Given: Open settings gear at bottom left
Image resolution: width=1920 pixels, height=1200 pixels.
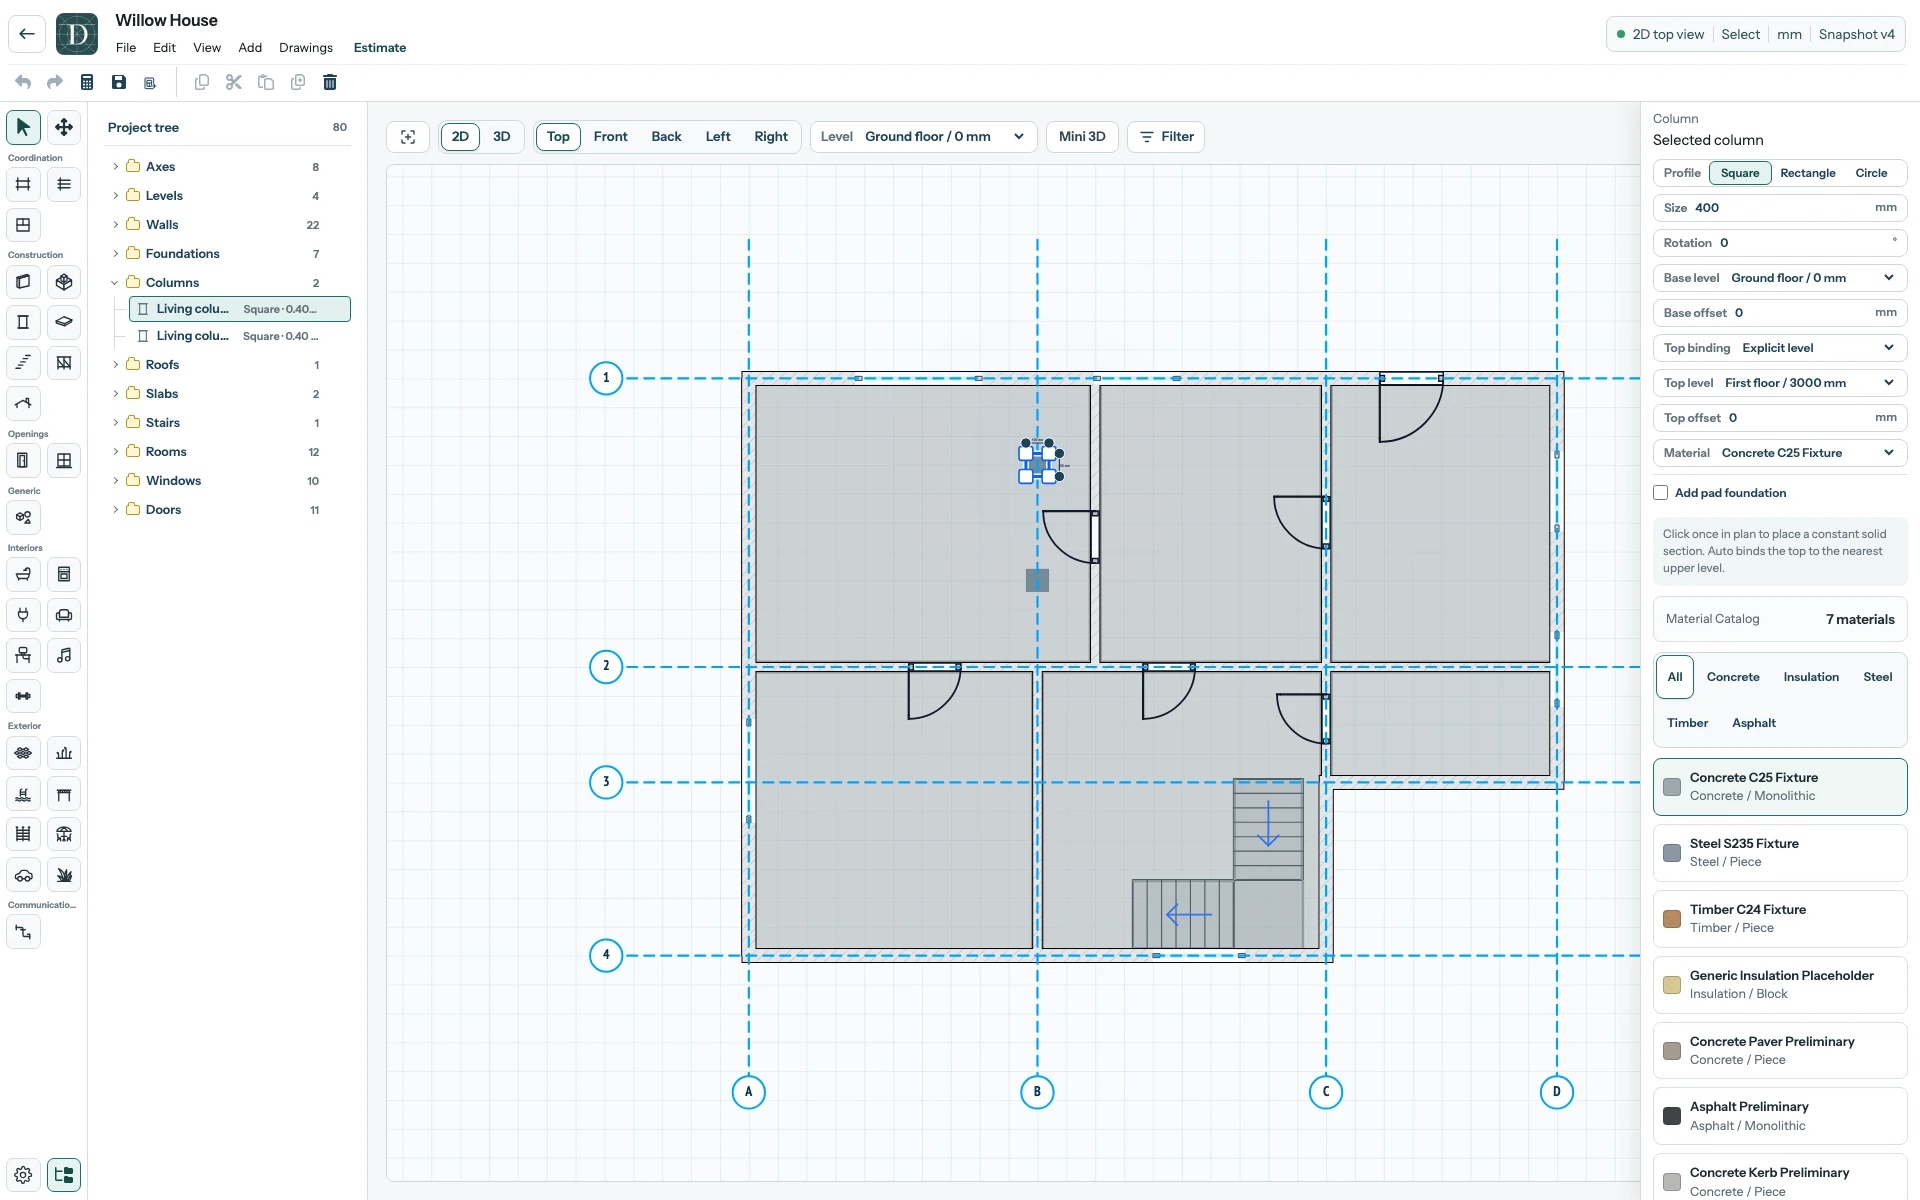Looking at the screenshot, I should tap(23, 1175).
